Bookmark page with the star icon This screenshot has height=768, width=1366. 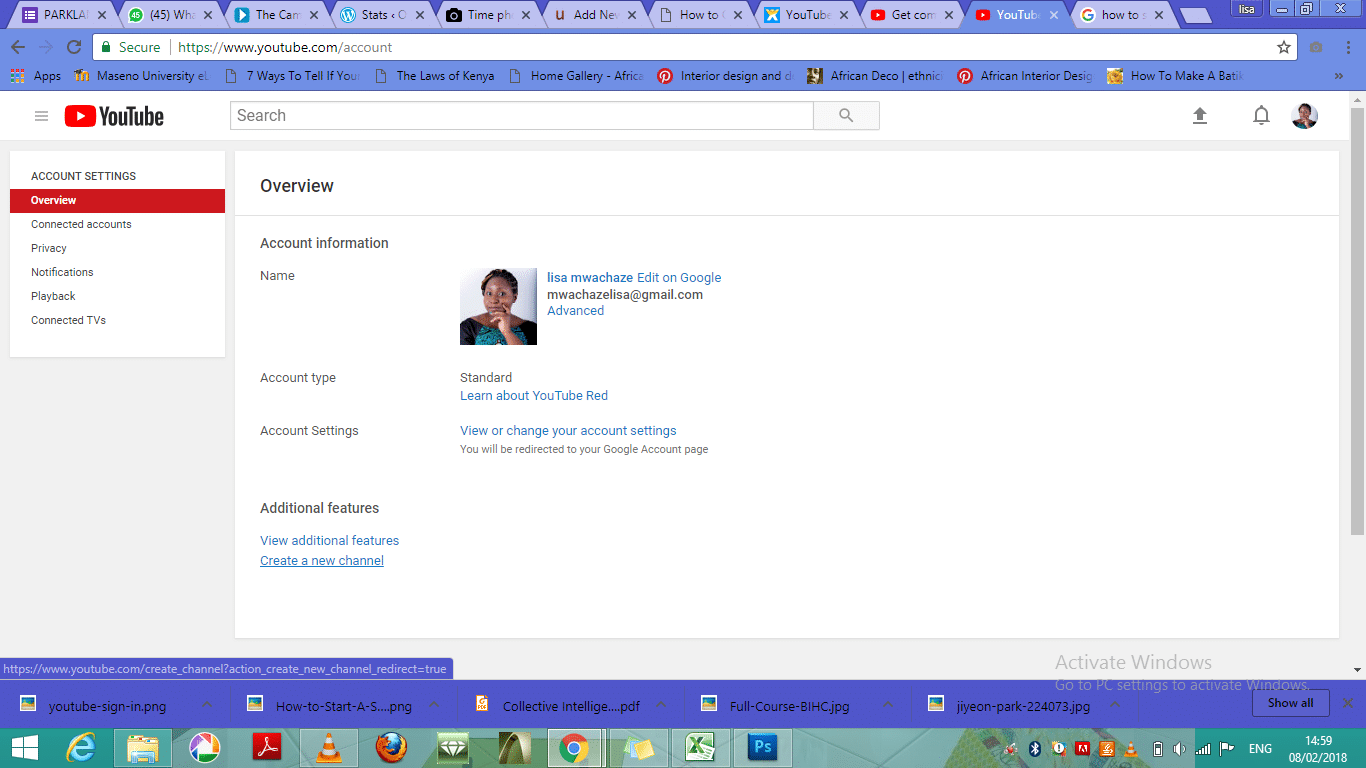point(1284,47)
